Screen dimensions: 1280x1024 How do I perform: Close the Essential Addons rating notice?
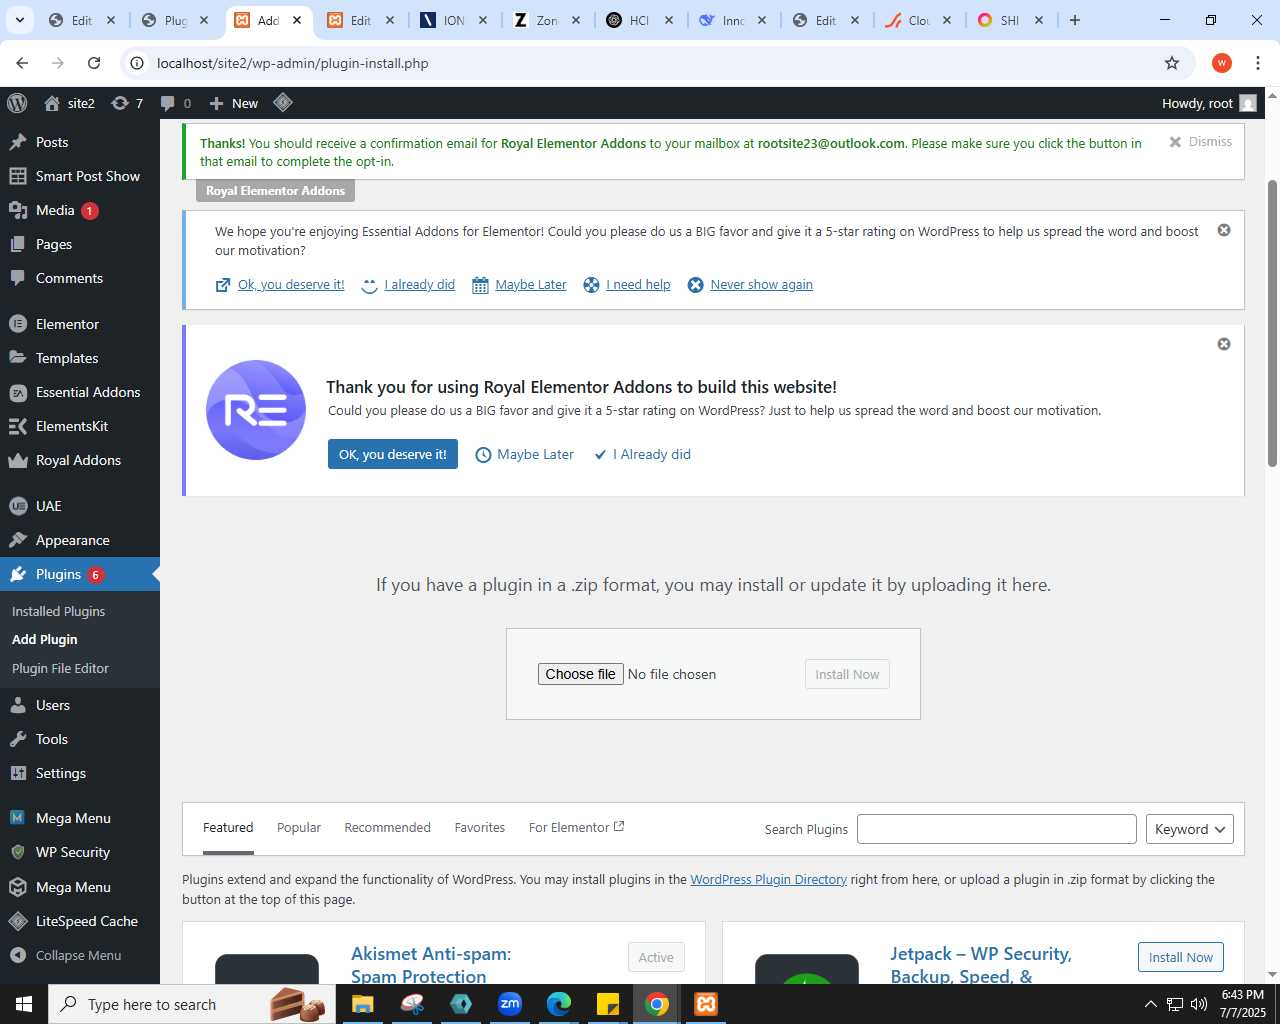1223,230
